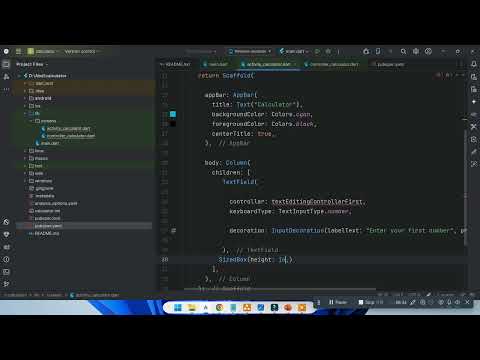Click the Windows Start button on taskbar

178,307
